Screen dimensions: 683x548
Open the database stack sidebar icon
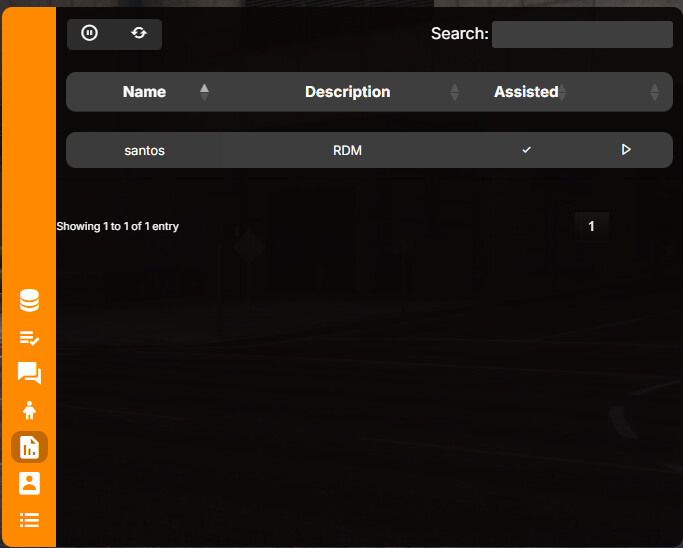[29, 301]
